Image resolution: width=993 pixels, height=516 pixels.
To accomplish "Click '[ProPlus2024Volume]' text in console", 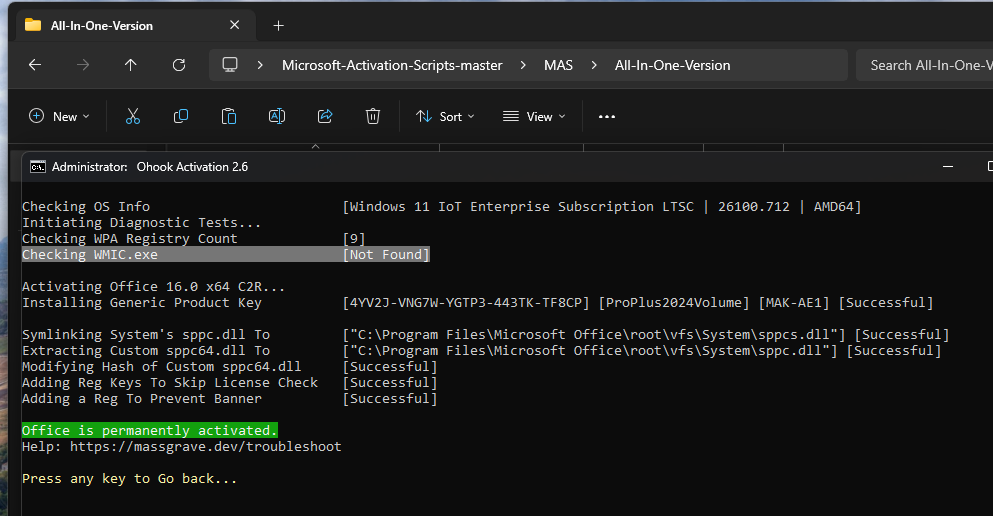I will (x=674, y=303).
